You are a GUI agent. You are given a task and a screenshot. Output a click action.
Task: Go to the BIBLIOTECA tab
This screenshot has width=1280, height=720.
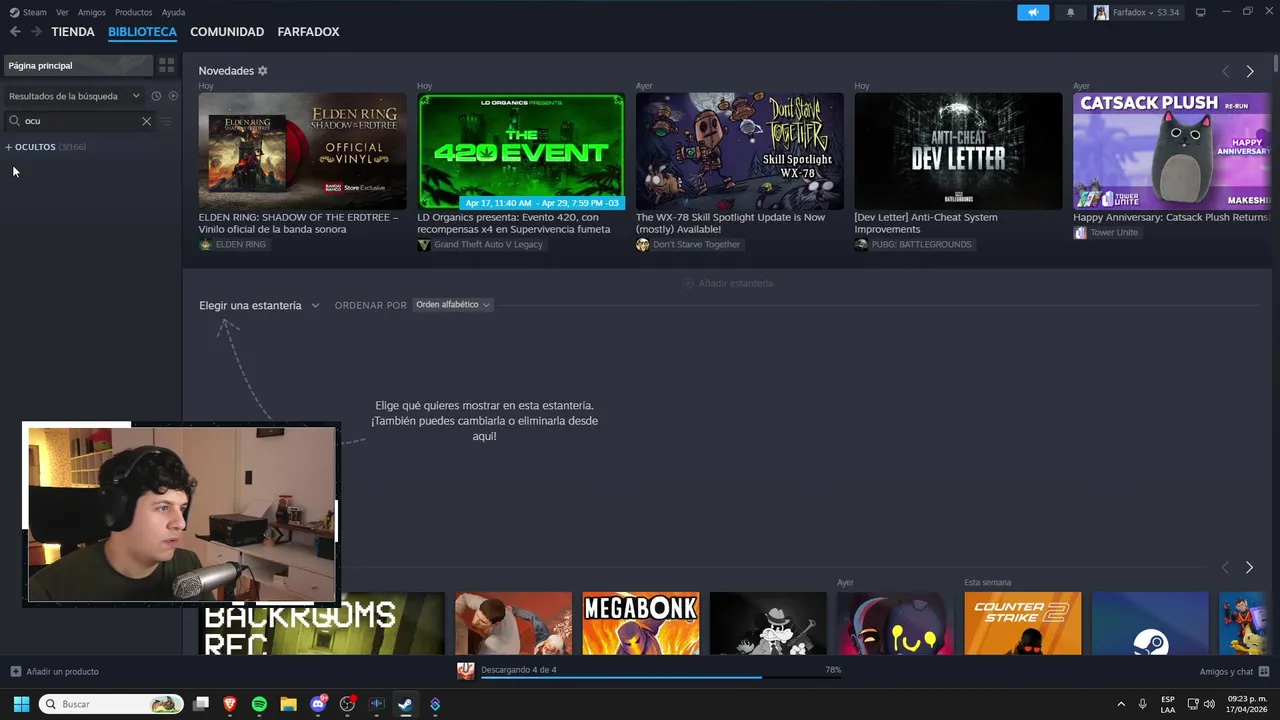tap(142, 32)
